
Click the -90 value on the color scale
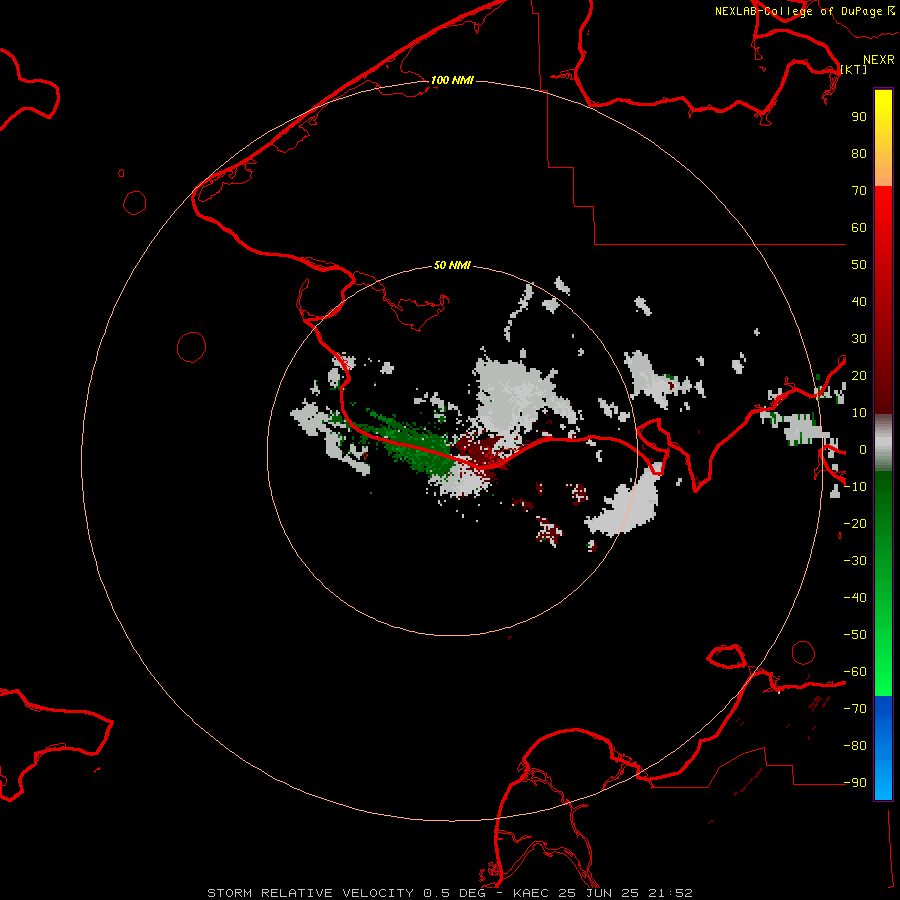(x=855, y=783)
